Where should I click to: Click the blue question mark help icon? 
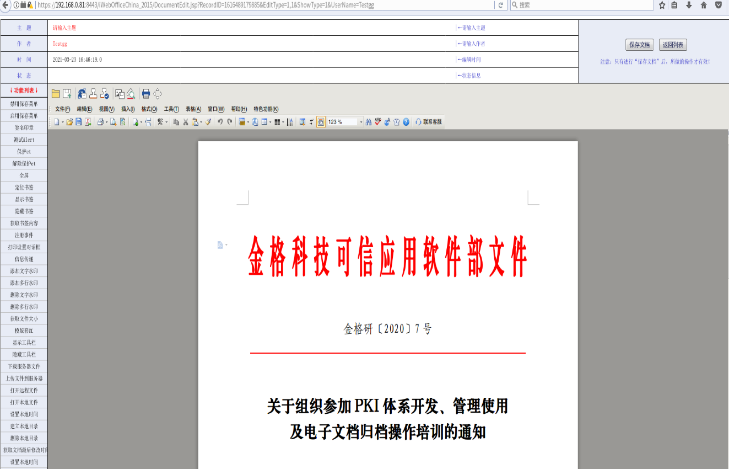pos(406,122)
